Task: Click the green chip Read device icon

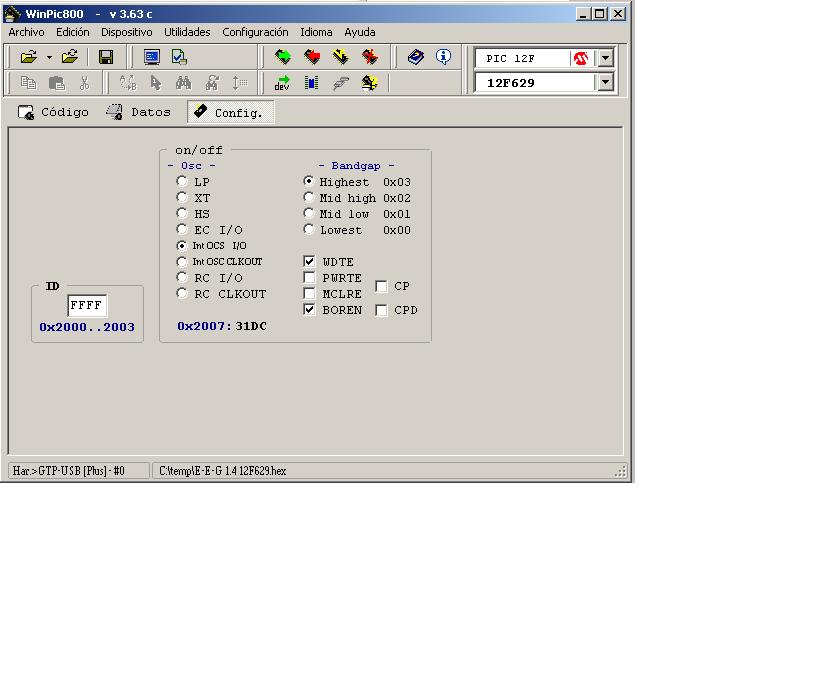Action: (x=283, y=58)
